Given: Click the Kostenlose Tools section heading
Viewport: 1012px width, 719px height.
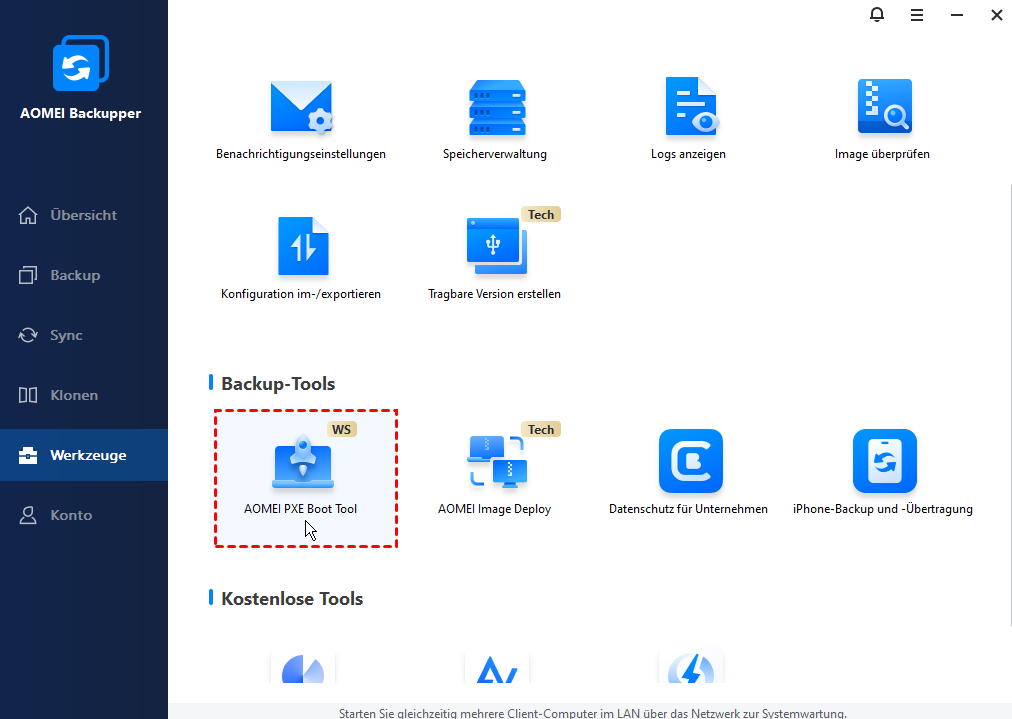Looking at the screenshot, I should click(292, 598).
